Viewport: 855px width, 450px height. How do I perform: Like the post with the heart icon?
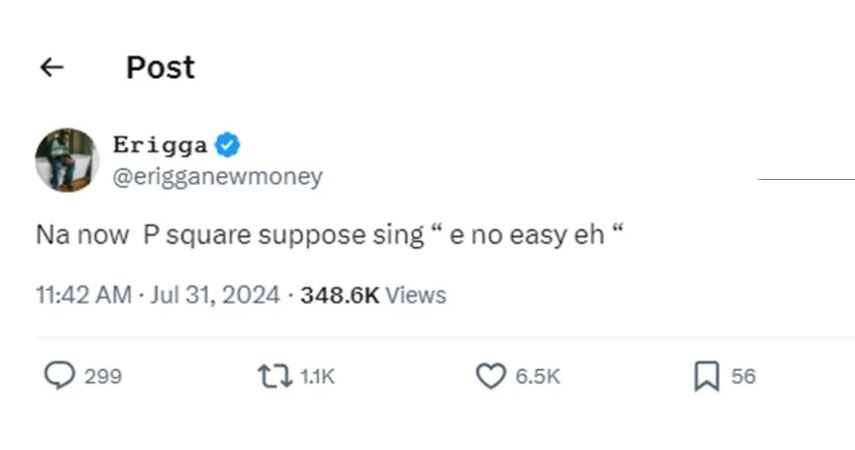490,376
